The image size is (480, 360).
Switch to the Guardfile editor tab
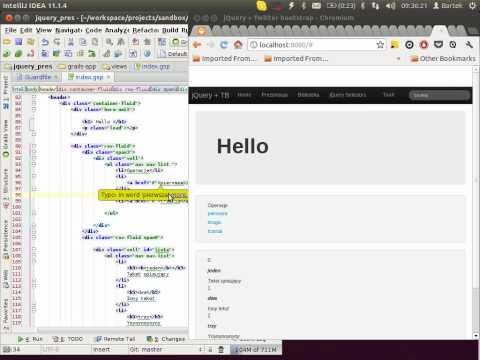(x=37, y=77)
